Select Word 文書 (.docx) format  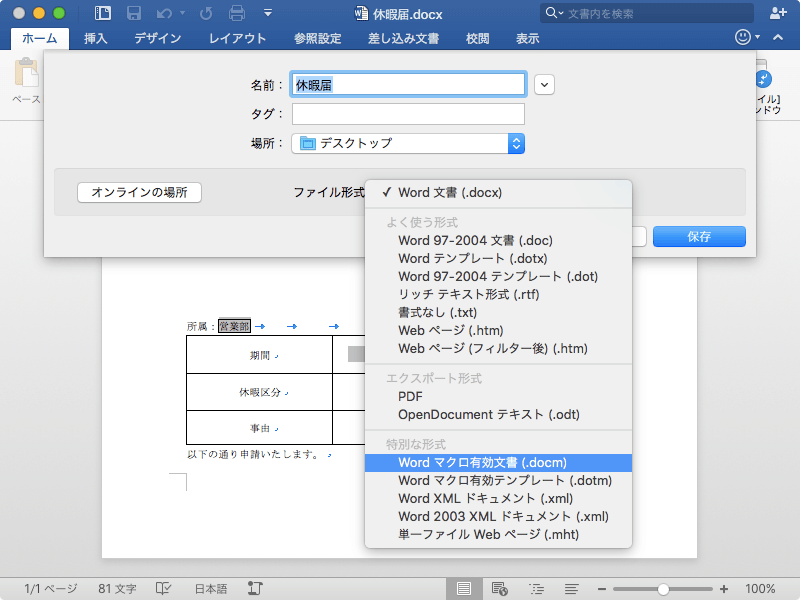[x=498, y=192]
